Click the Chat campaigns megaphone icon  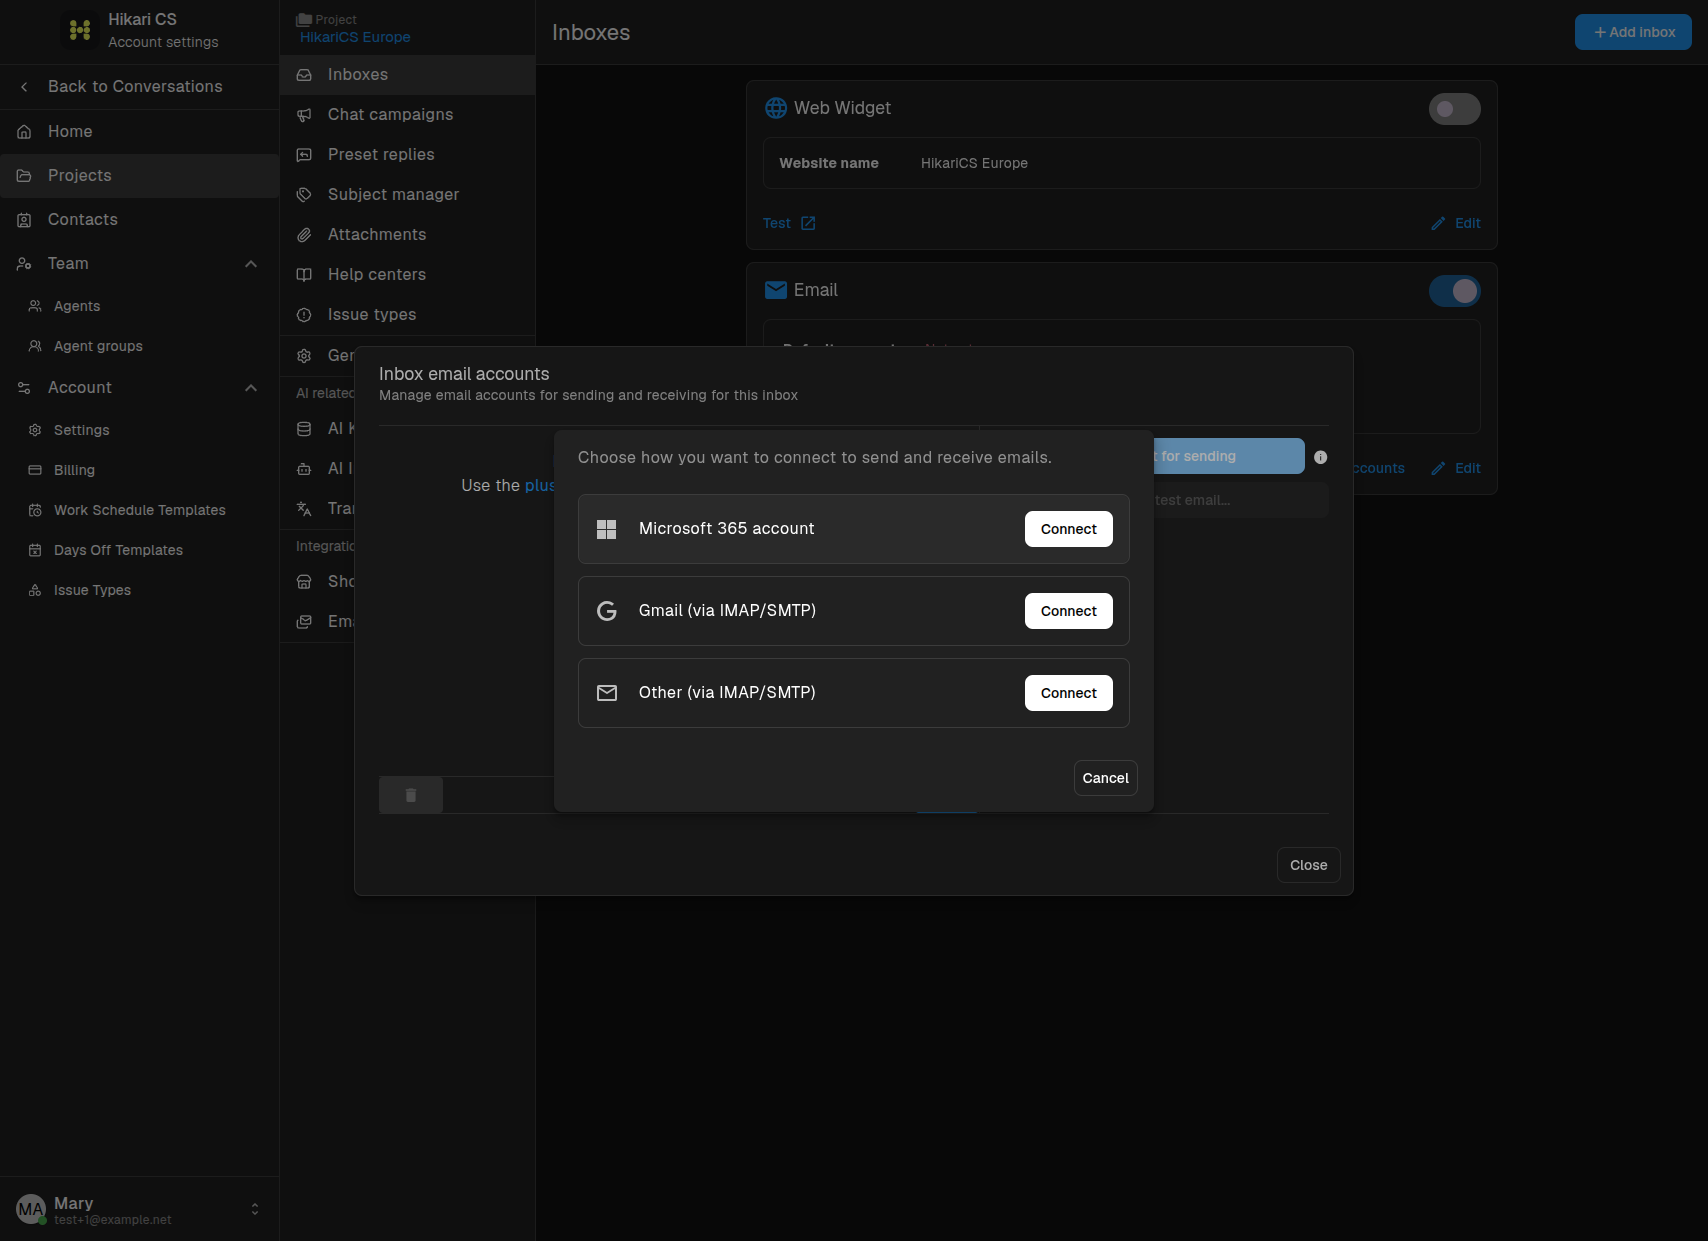pyautogui.click(x=304, y=115)
